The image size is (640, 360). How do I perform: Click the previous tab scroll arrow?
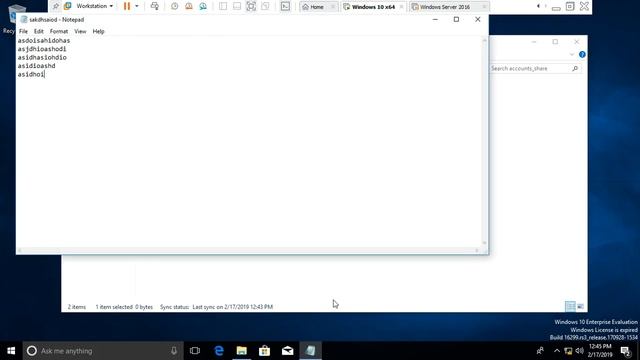click(538, 6)
